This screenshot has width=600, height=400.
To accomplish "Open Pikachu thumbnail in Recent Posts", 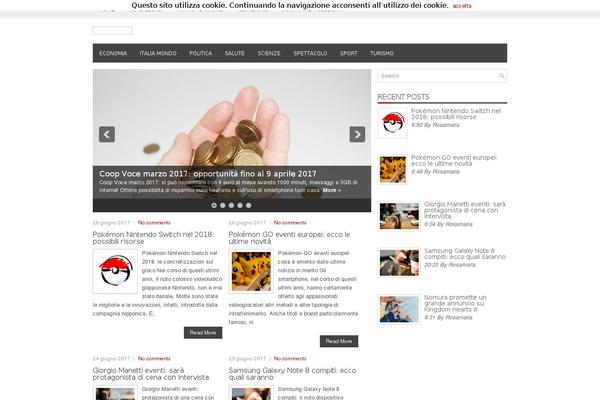I will [x=393, y=170].
